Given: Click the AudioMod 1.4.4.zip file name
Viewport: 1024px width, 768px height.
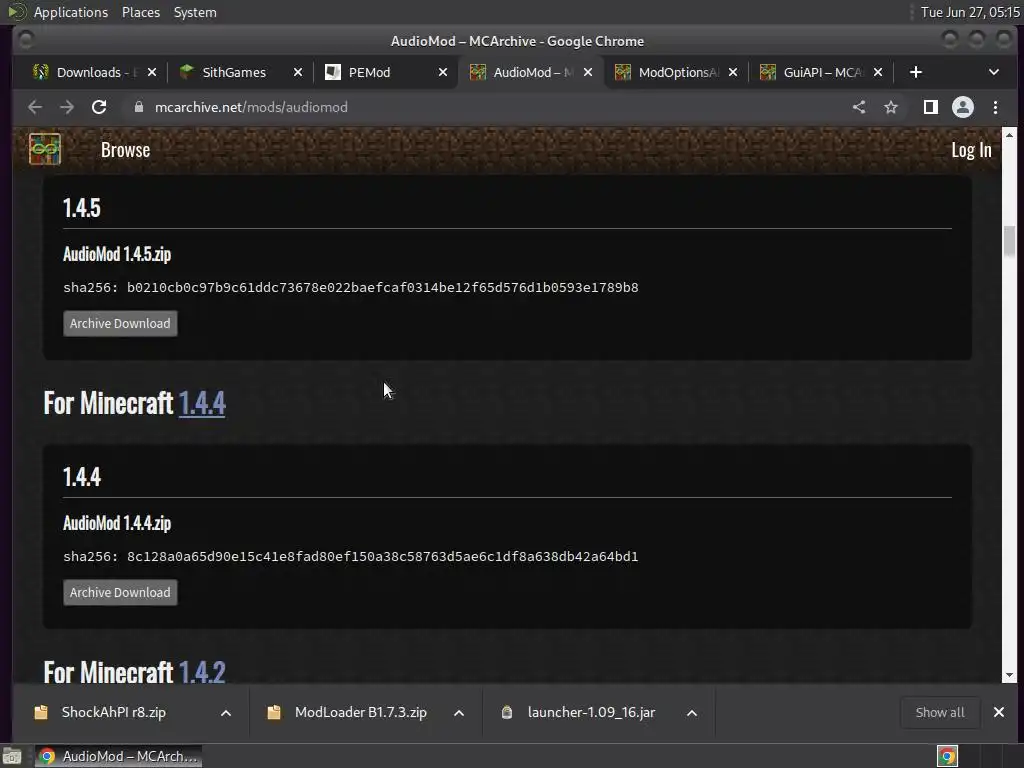Looking at the screenshot, I should coord(117,523).
